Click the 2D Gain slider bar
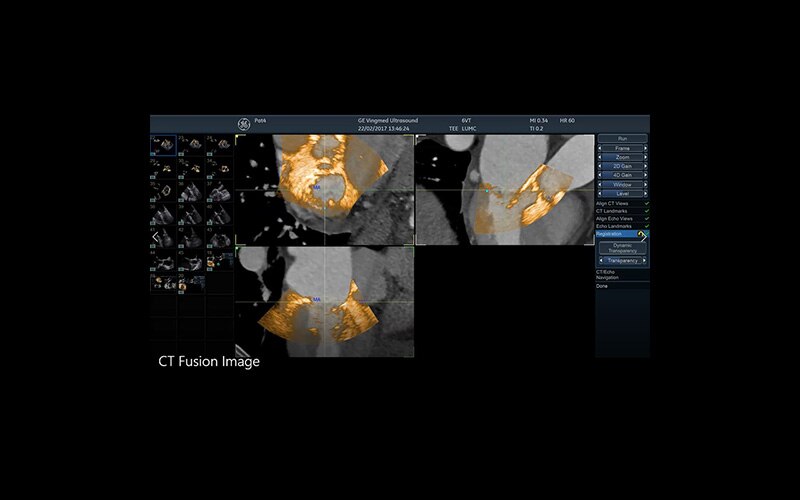The width and height of the screenshot is (800, 500). 622,166
